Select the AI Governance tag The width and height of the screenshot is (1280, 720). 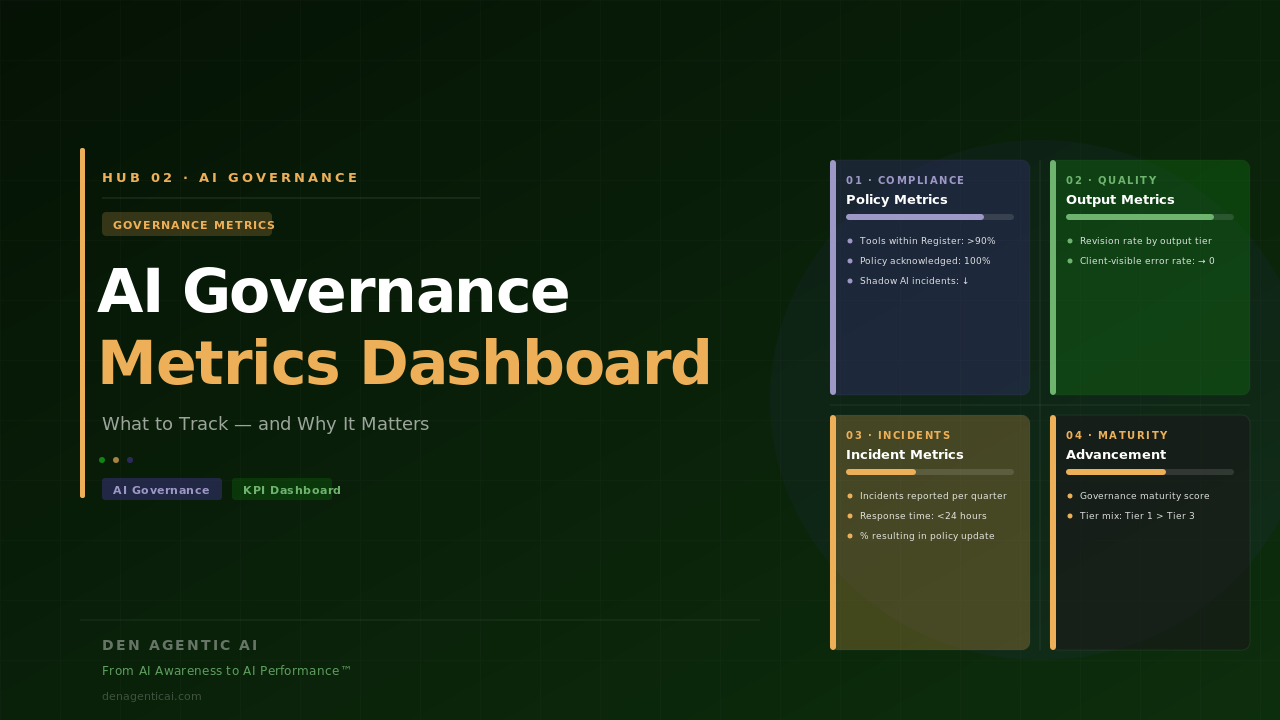[162, 489]
